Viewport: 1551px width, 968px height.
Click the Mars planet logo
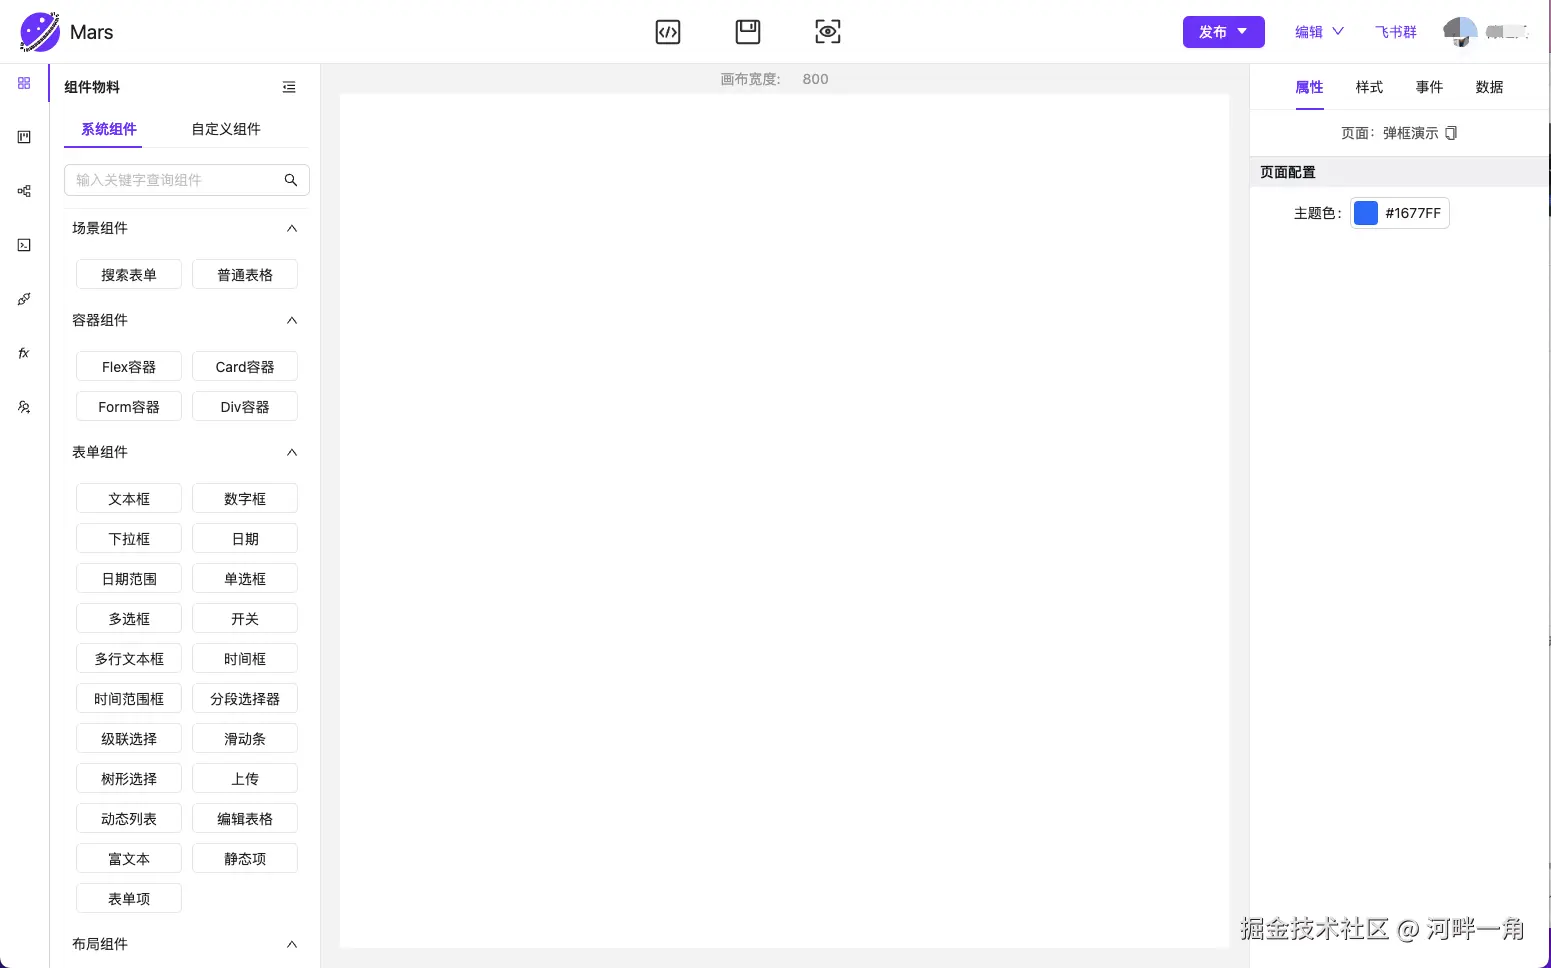coord(40,32)
